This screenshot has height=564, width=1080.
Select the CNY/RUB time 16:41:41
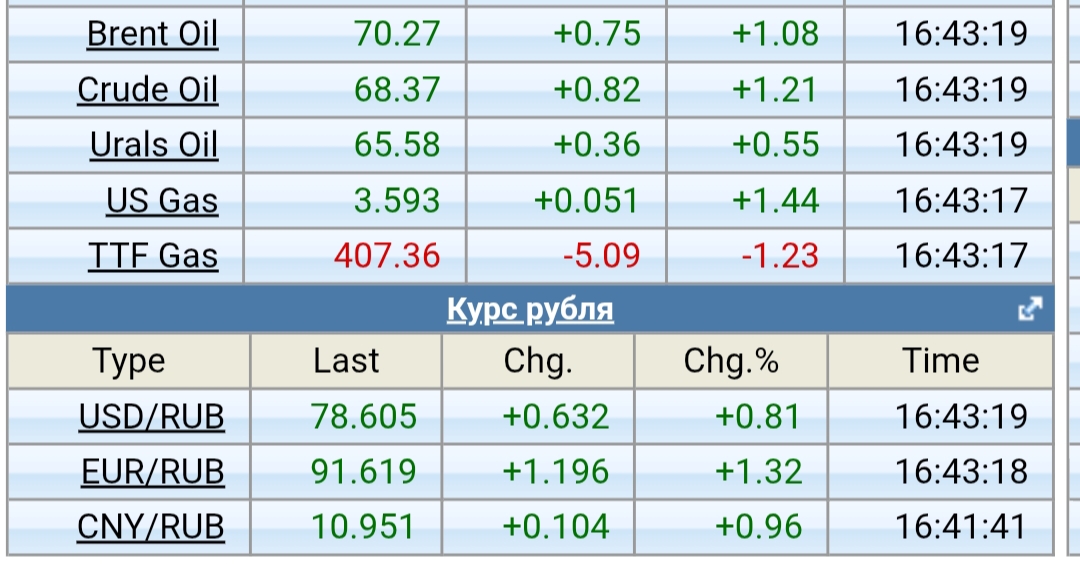(960, 526)
